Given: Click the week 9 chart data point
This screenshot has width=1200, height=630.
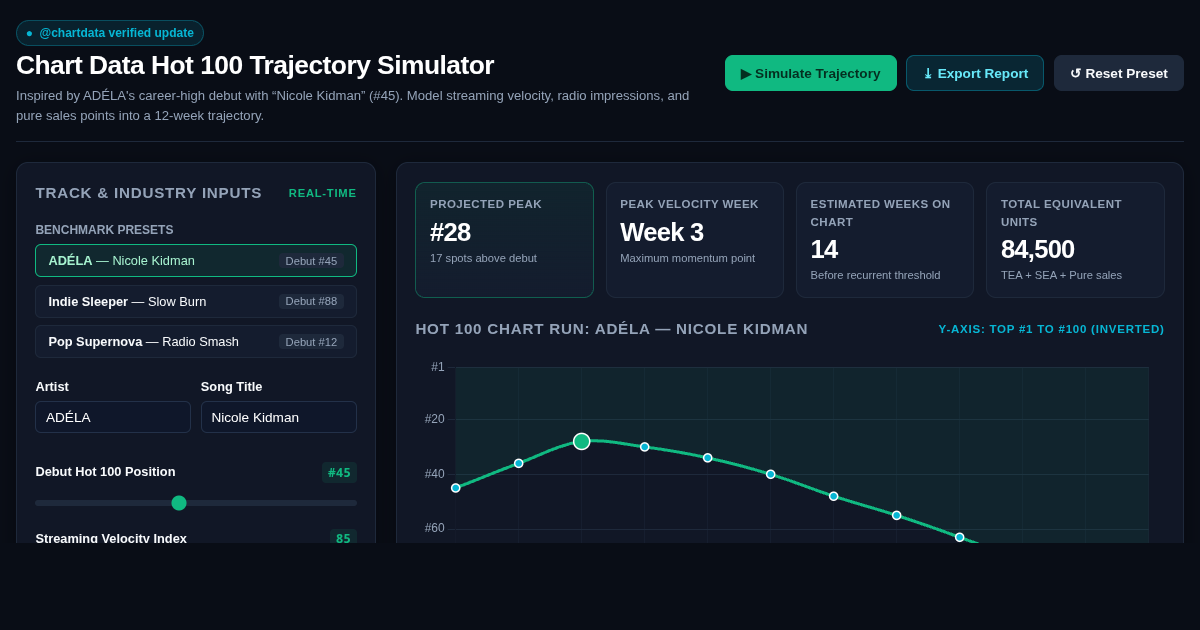Looking at the screenshot, I should (960, 537).
